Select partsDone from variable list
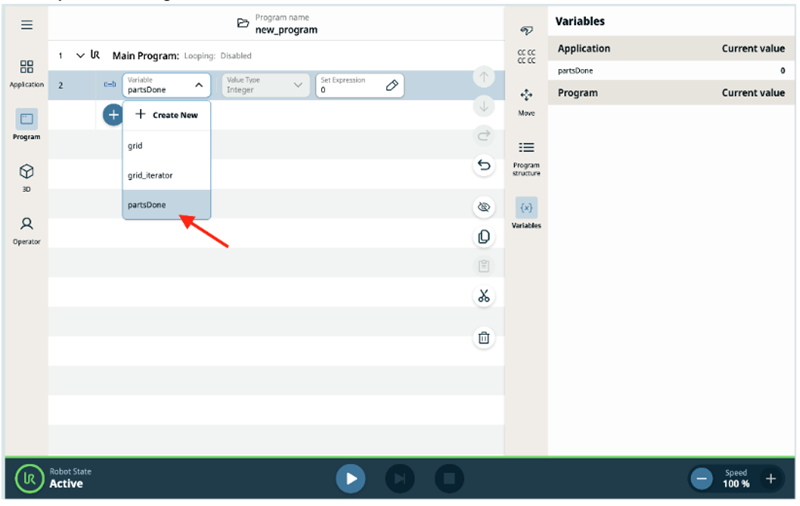Image resolution: width=800 pixels, height=506 pixels. [147, 205]
